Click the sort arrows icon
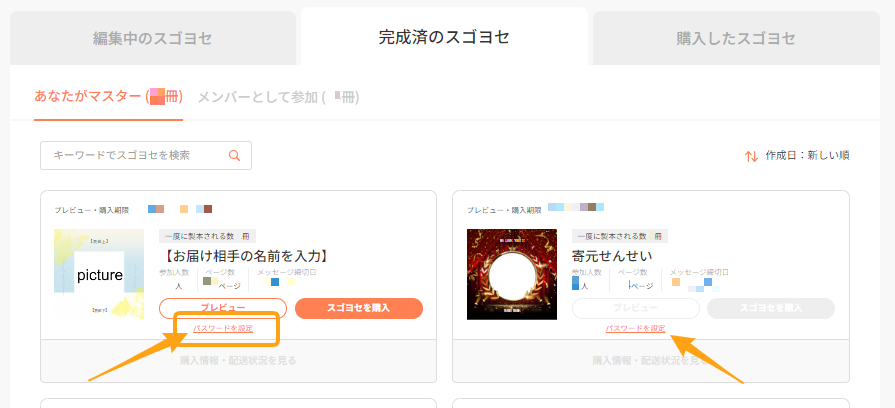Viewport: 895px width, 408px height. 751,156
